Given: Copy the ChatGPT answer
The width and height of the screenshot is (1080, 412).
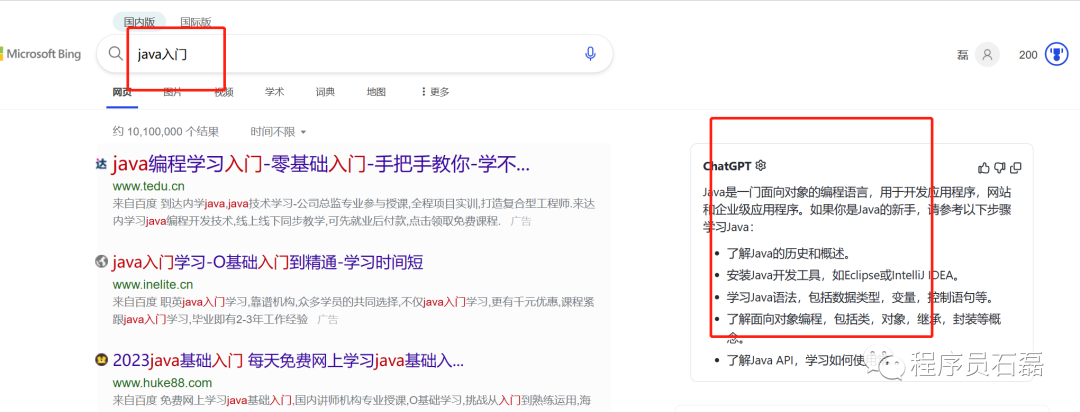Looking at the screenshot, I should (1015, 167).
